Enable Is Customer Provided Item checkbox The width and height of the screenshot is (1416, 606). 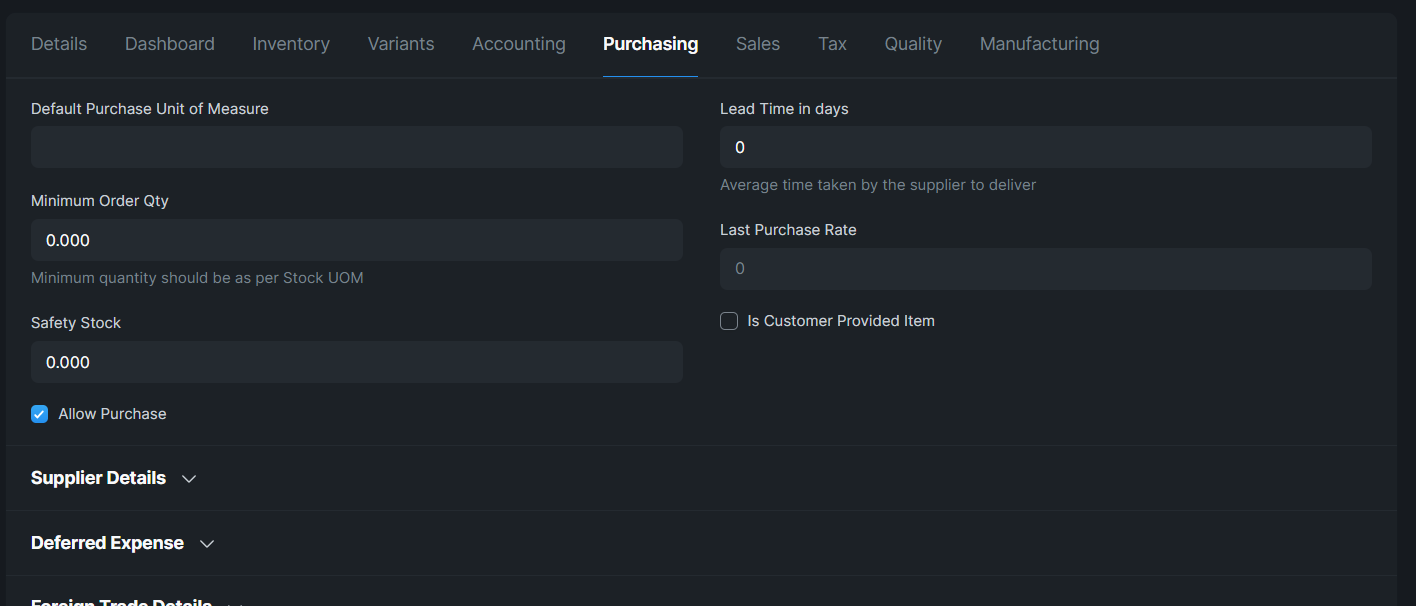(729, 321)
